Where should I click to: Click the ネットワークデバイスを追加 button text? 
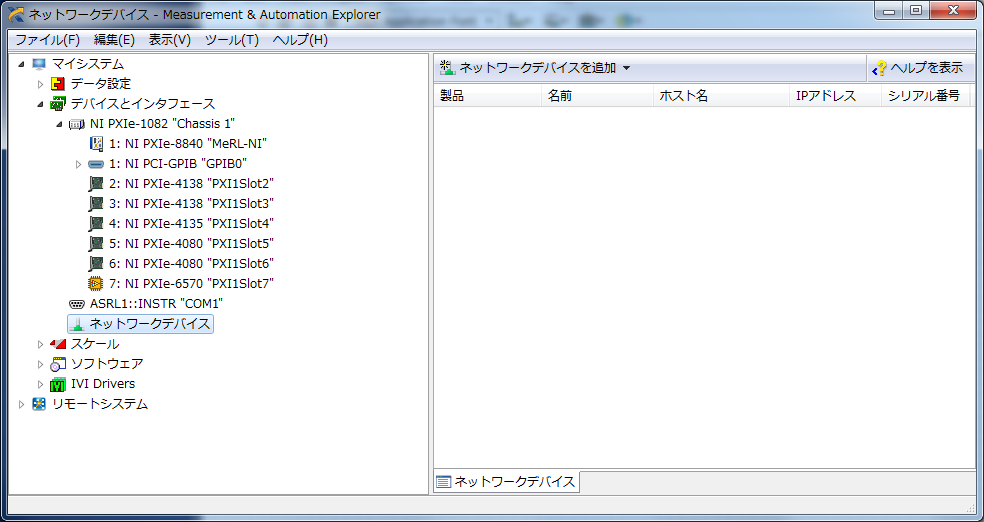(538, 68)
